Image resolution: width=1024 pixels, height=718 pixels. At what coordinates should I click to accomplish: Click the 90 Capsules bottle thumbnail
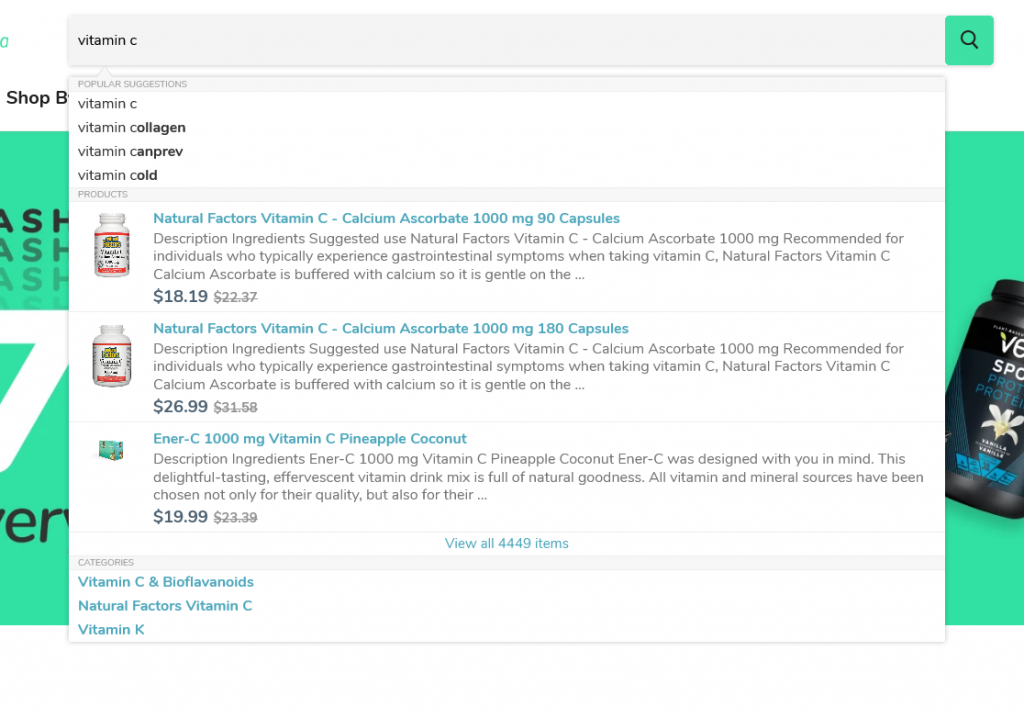112,245
